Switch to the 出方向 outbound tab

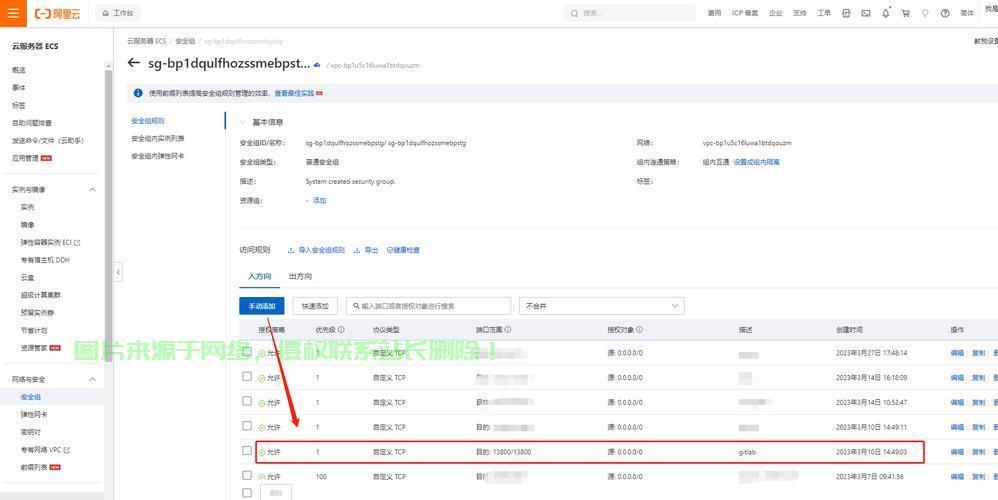[300, 277]
